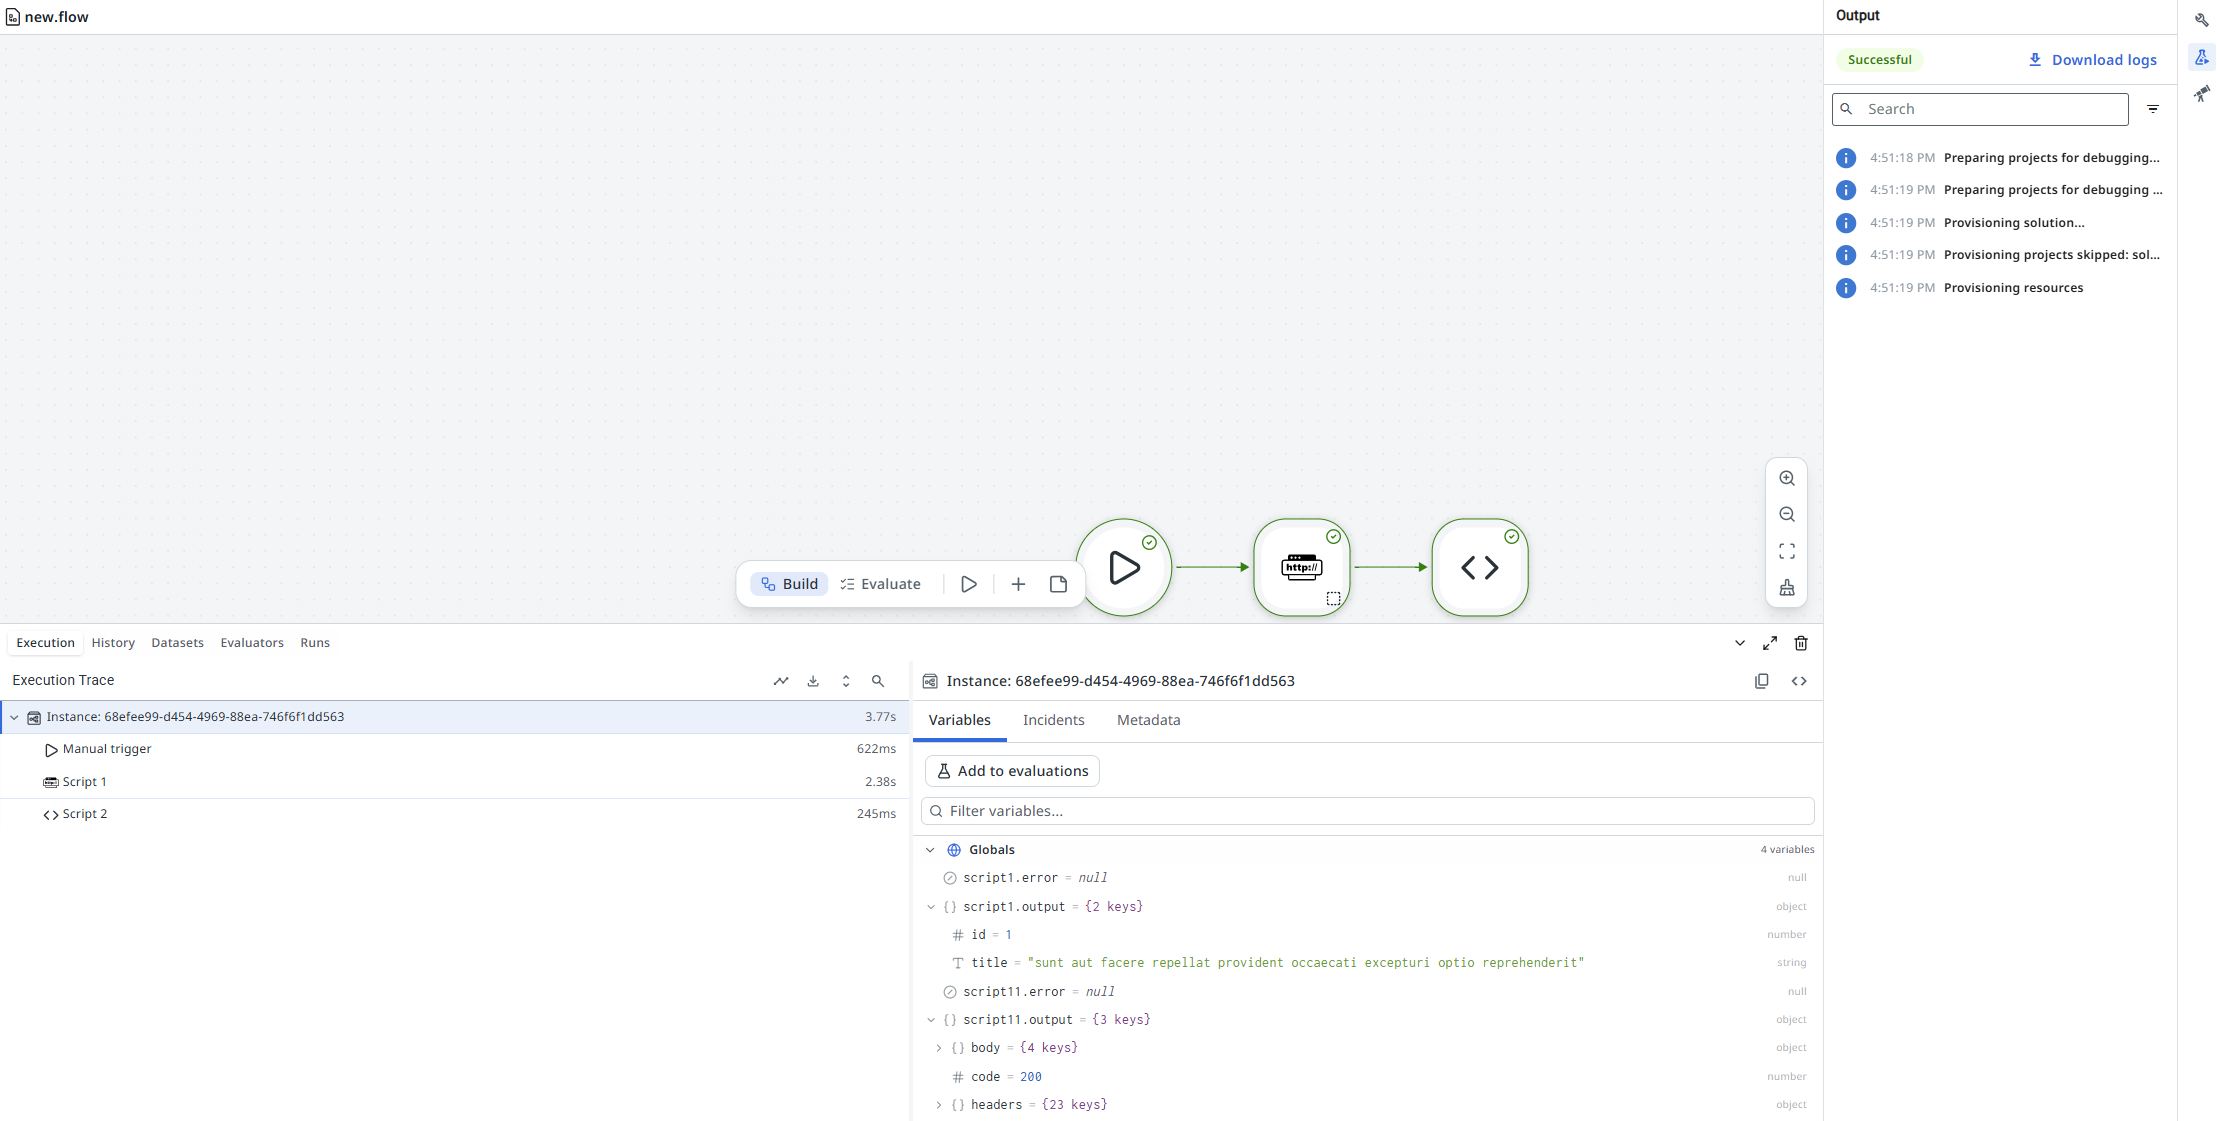
Task: Select the HTTP request node on canvas
Action: click(1302, 567)
